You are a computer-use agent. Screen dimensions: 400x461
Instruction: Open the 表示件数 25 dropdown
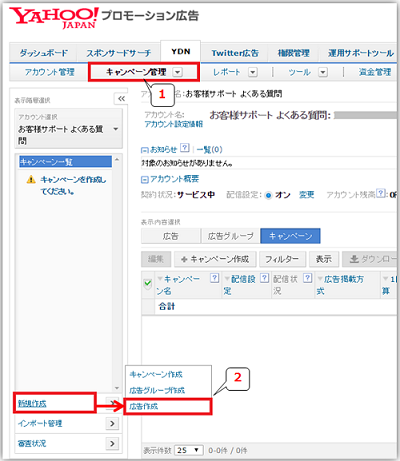click(188, 450)
